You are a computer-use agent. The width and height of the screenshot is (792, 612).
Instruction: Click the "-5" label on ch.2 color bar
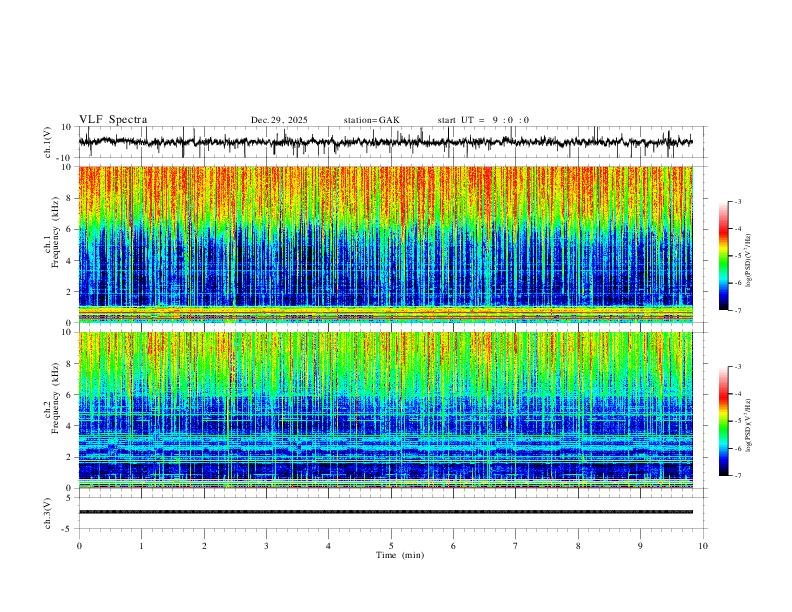click(737, 421)
